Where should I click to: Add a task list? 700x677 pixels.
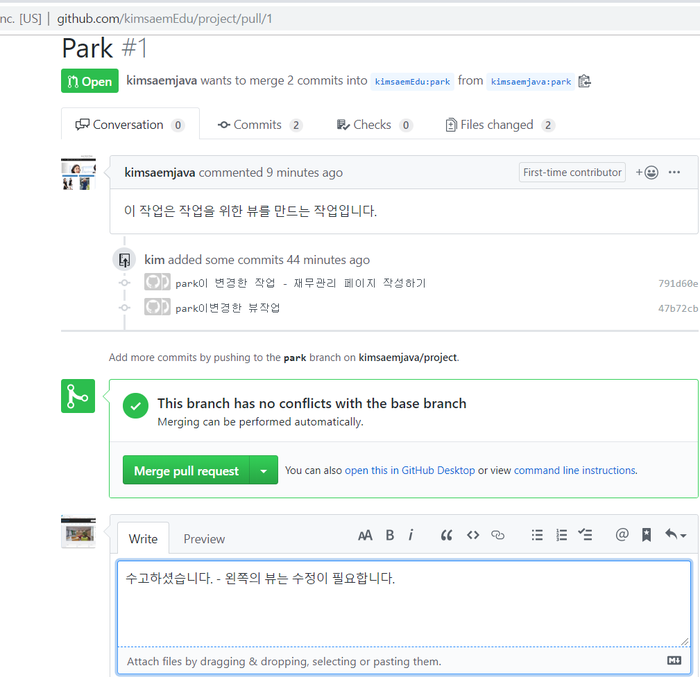(585, 535)
